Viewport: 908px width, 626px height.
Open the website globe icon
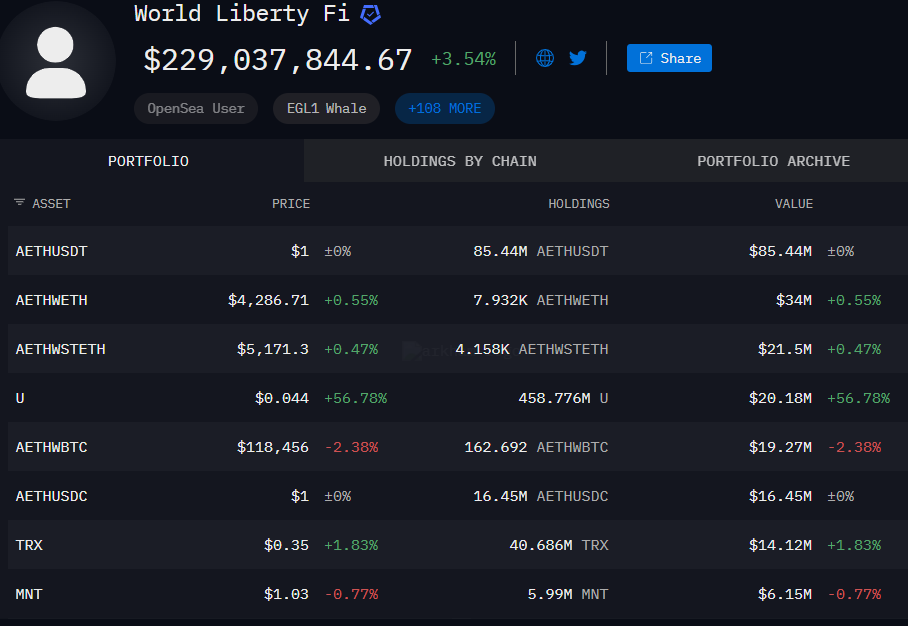(545, 58)
